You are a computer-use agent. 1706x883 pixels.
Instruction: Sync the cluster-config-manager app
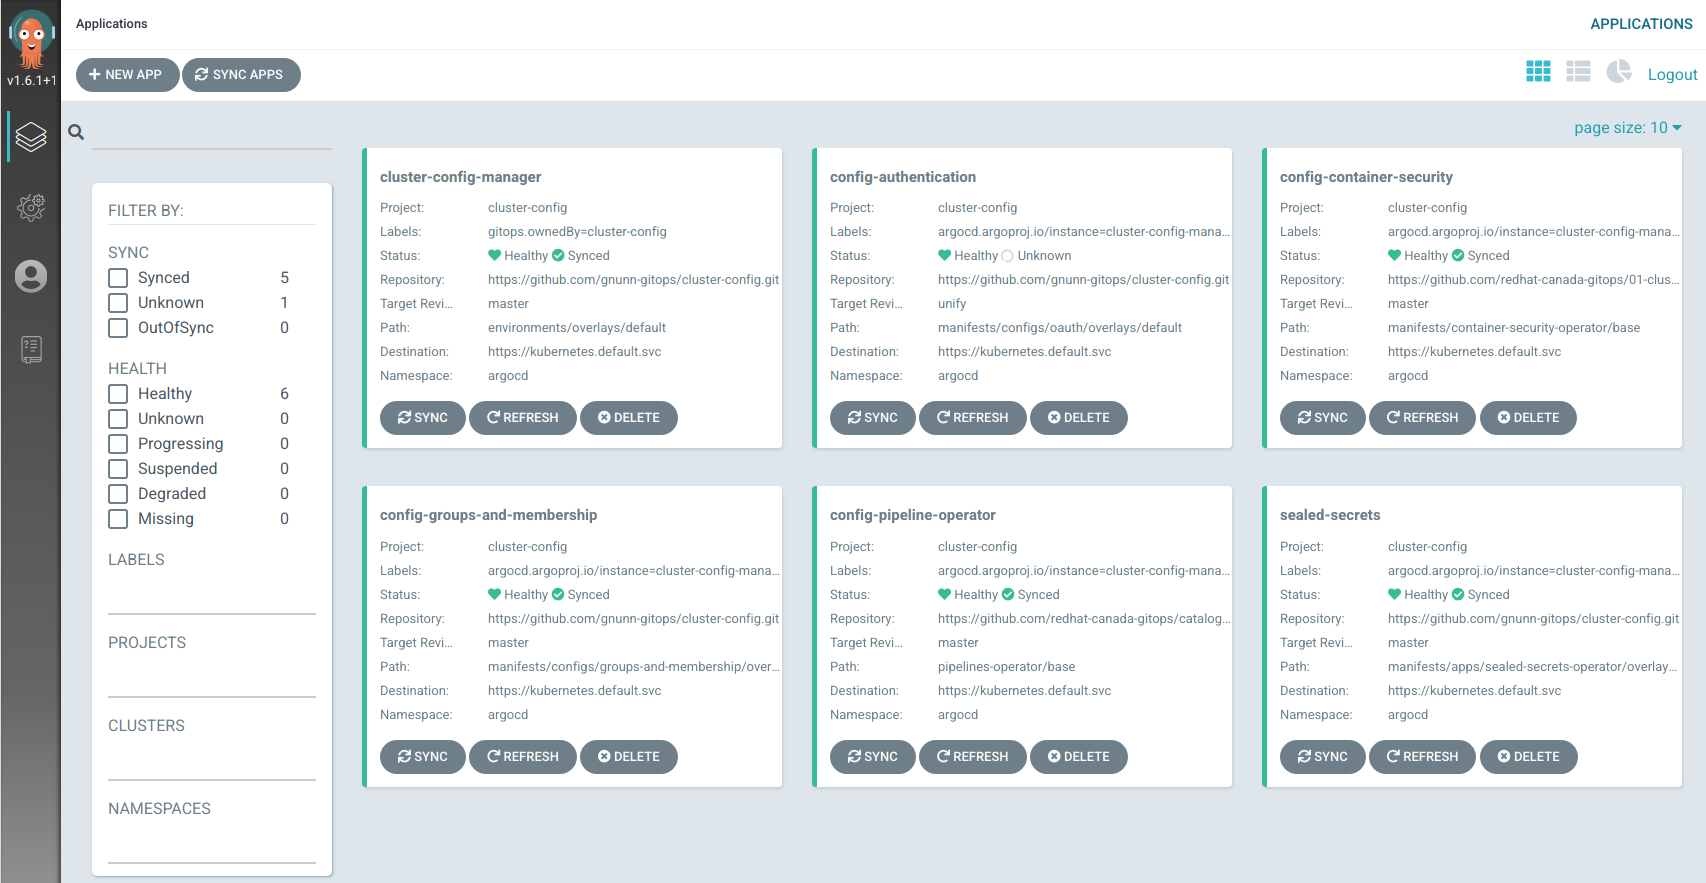pos(423,418)
